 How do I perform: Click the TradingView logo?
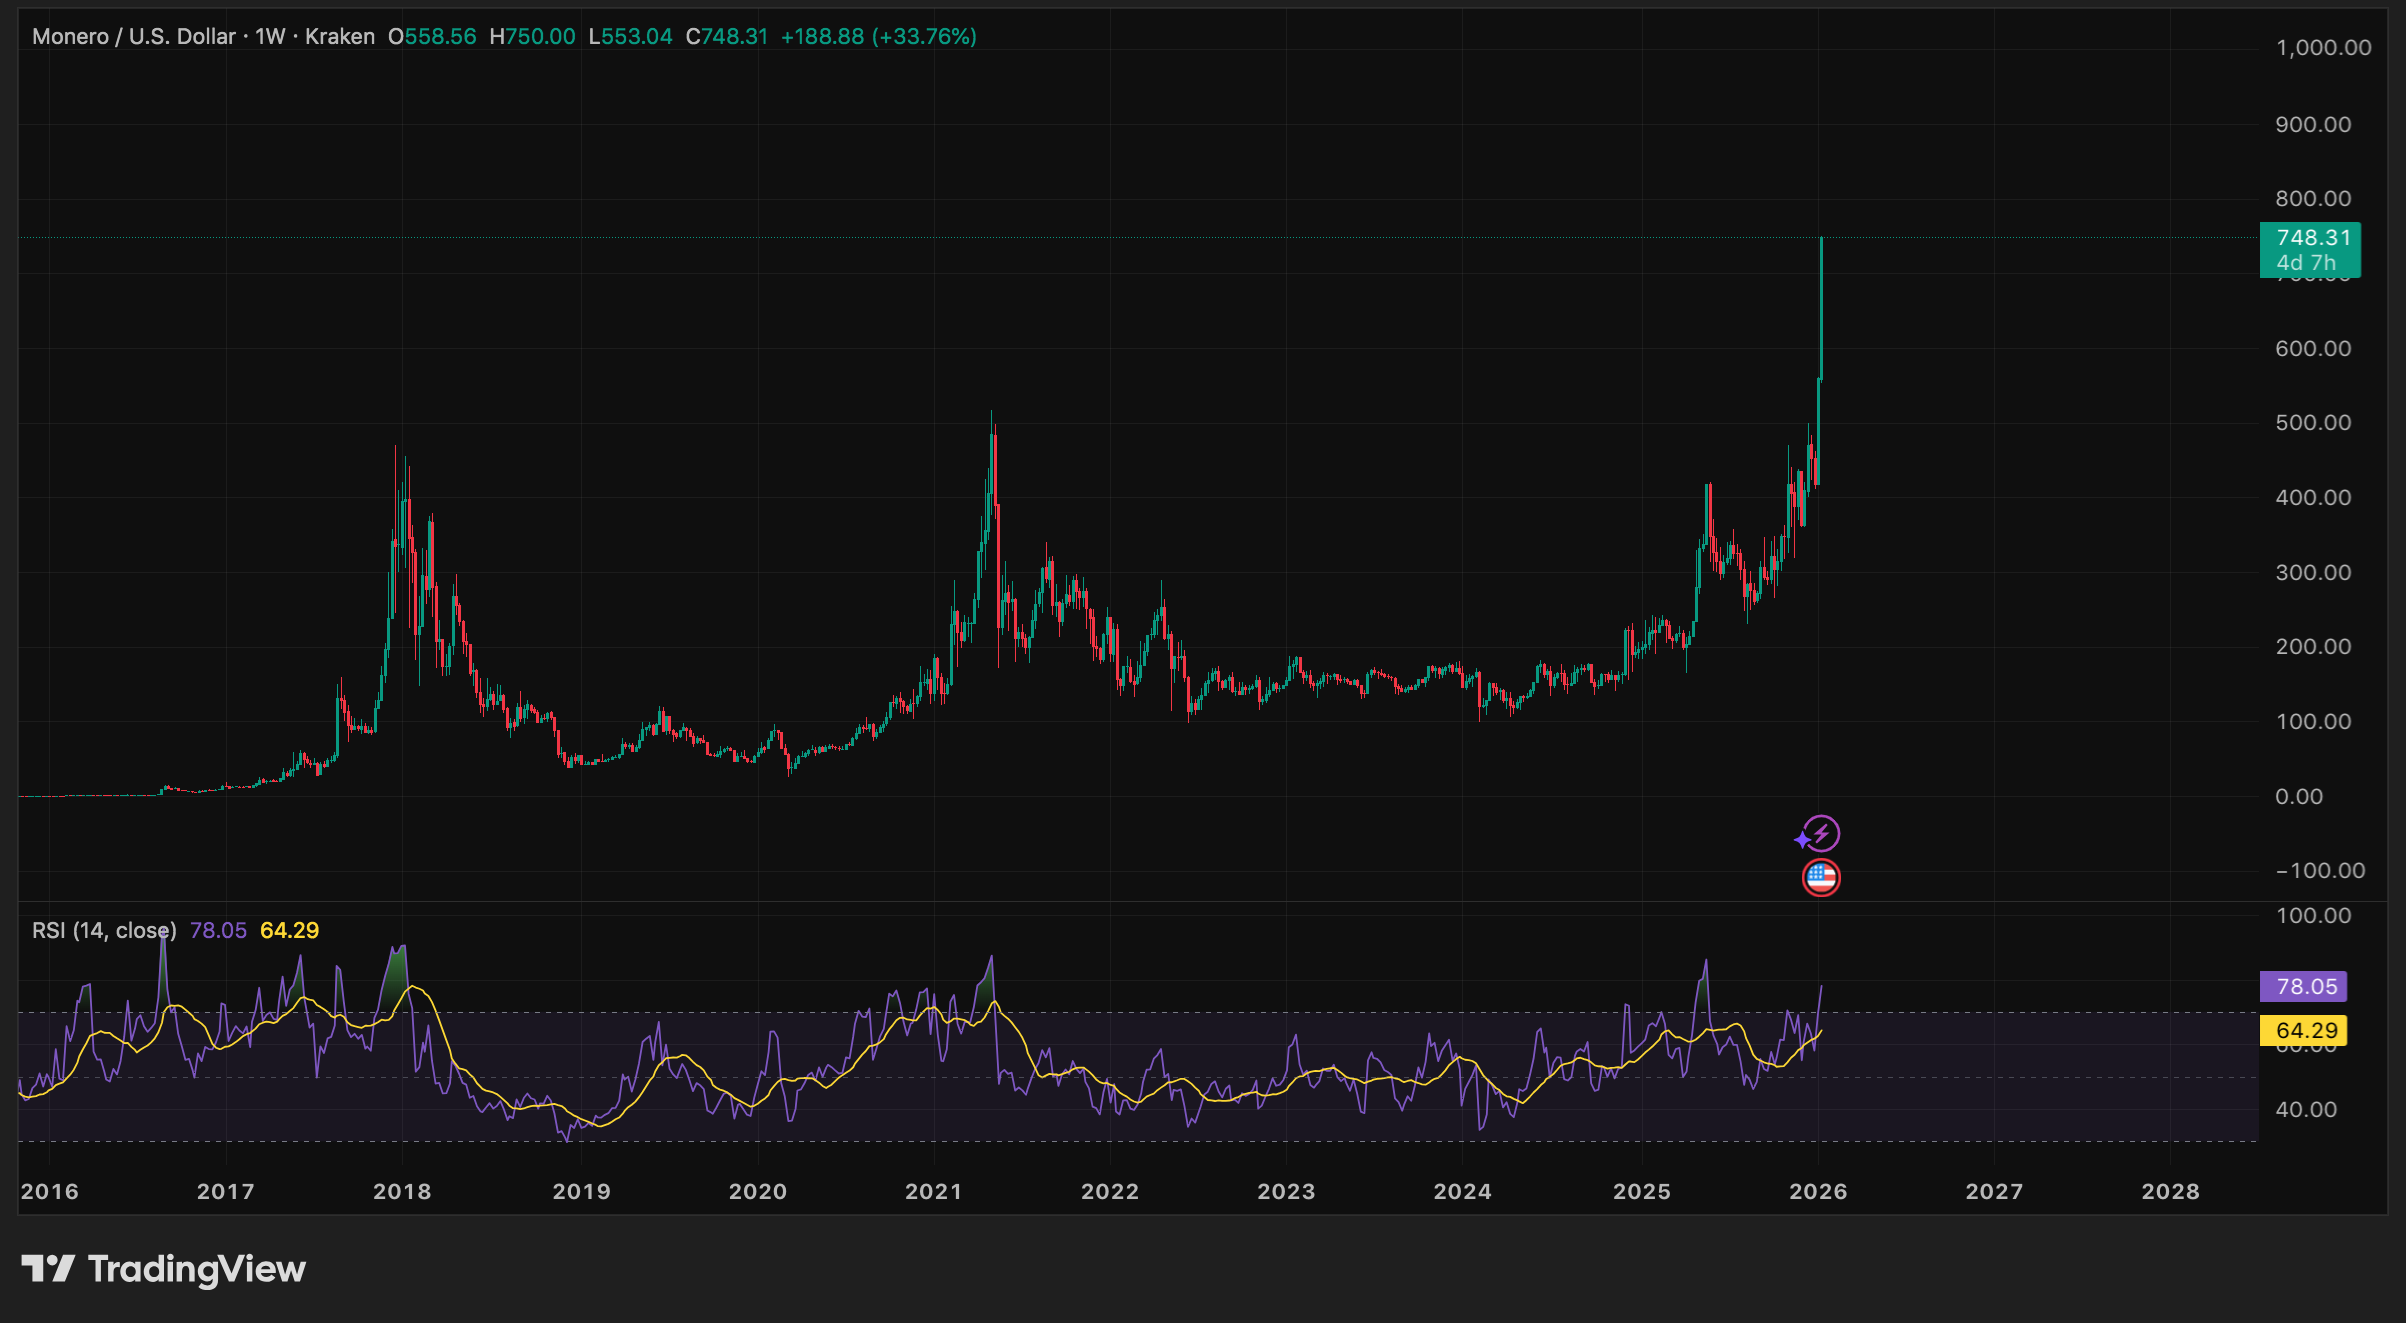point(164,1269)
